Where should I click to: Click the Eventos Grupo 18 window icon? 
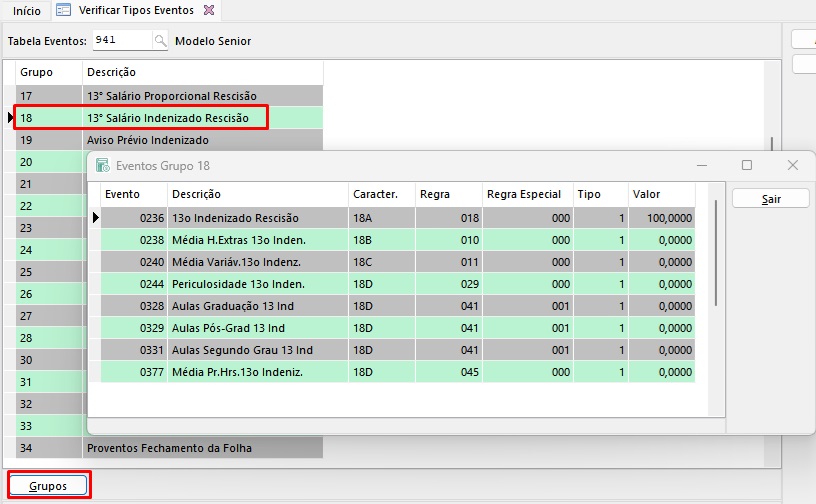pos(103,166)
